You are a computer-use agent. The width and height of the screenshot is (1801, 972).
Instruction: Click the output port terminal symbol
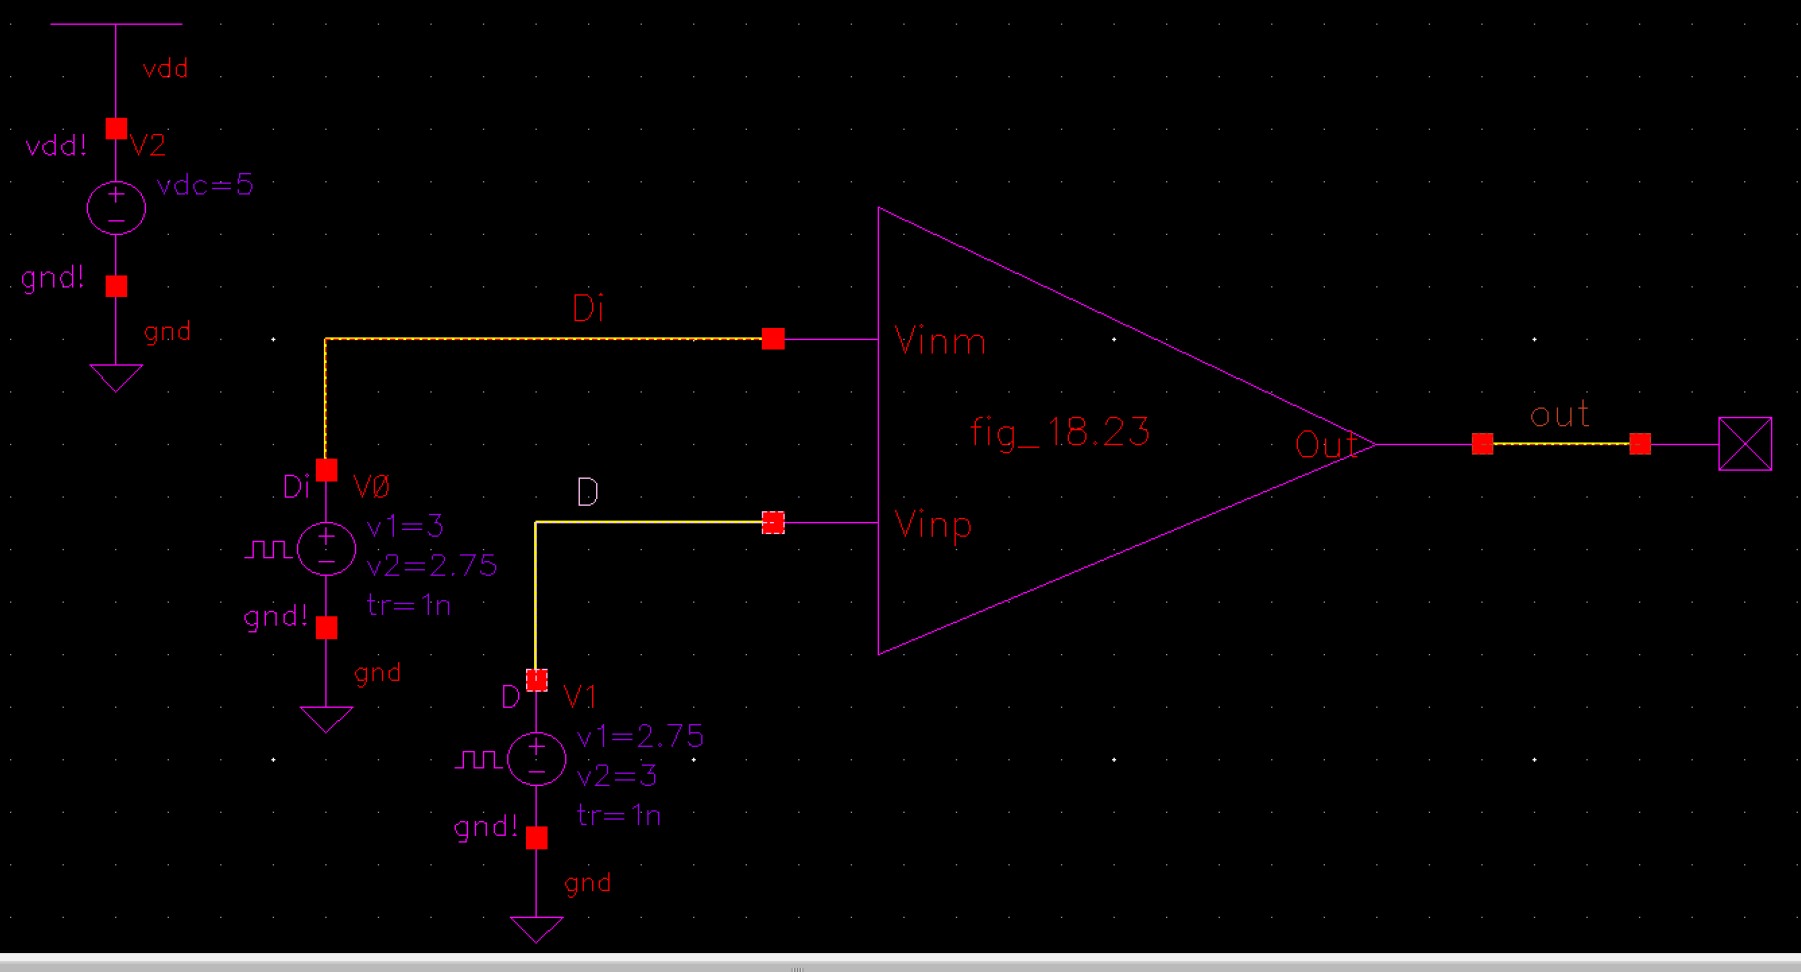pyautogui.click(x=1746, y=443)
